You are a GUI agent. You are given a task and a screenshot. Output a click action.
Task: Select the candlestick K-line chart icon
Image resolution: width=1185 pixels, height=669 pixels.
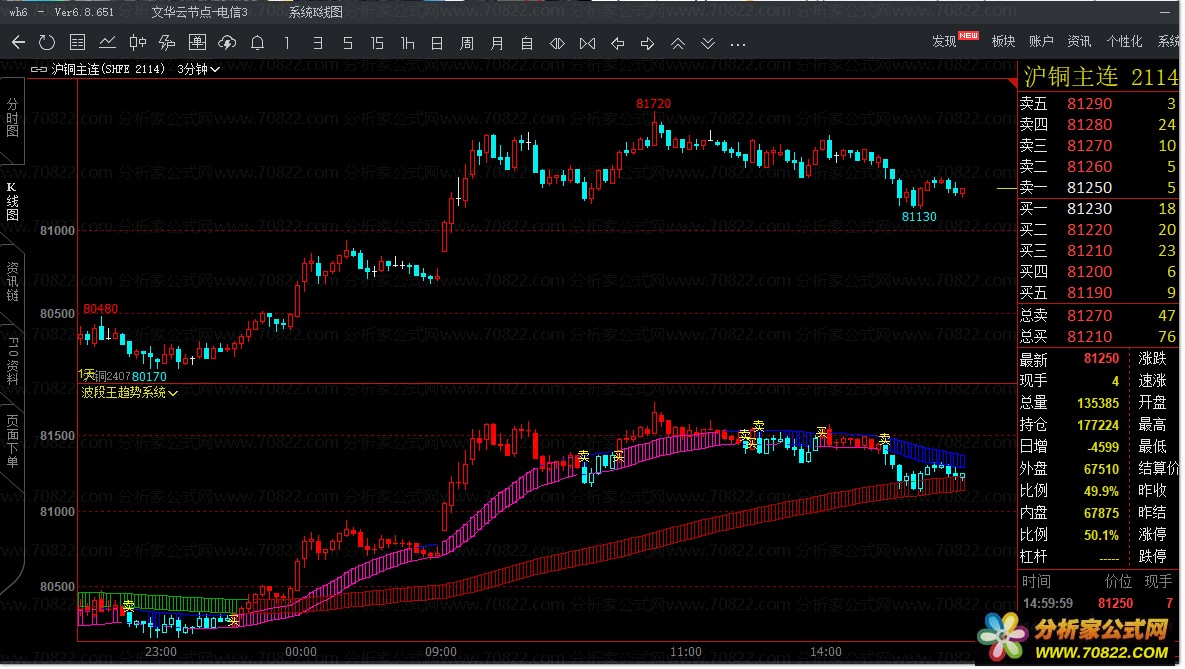pyautogui.click(x=138, y=43)
